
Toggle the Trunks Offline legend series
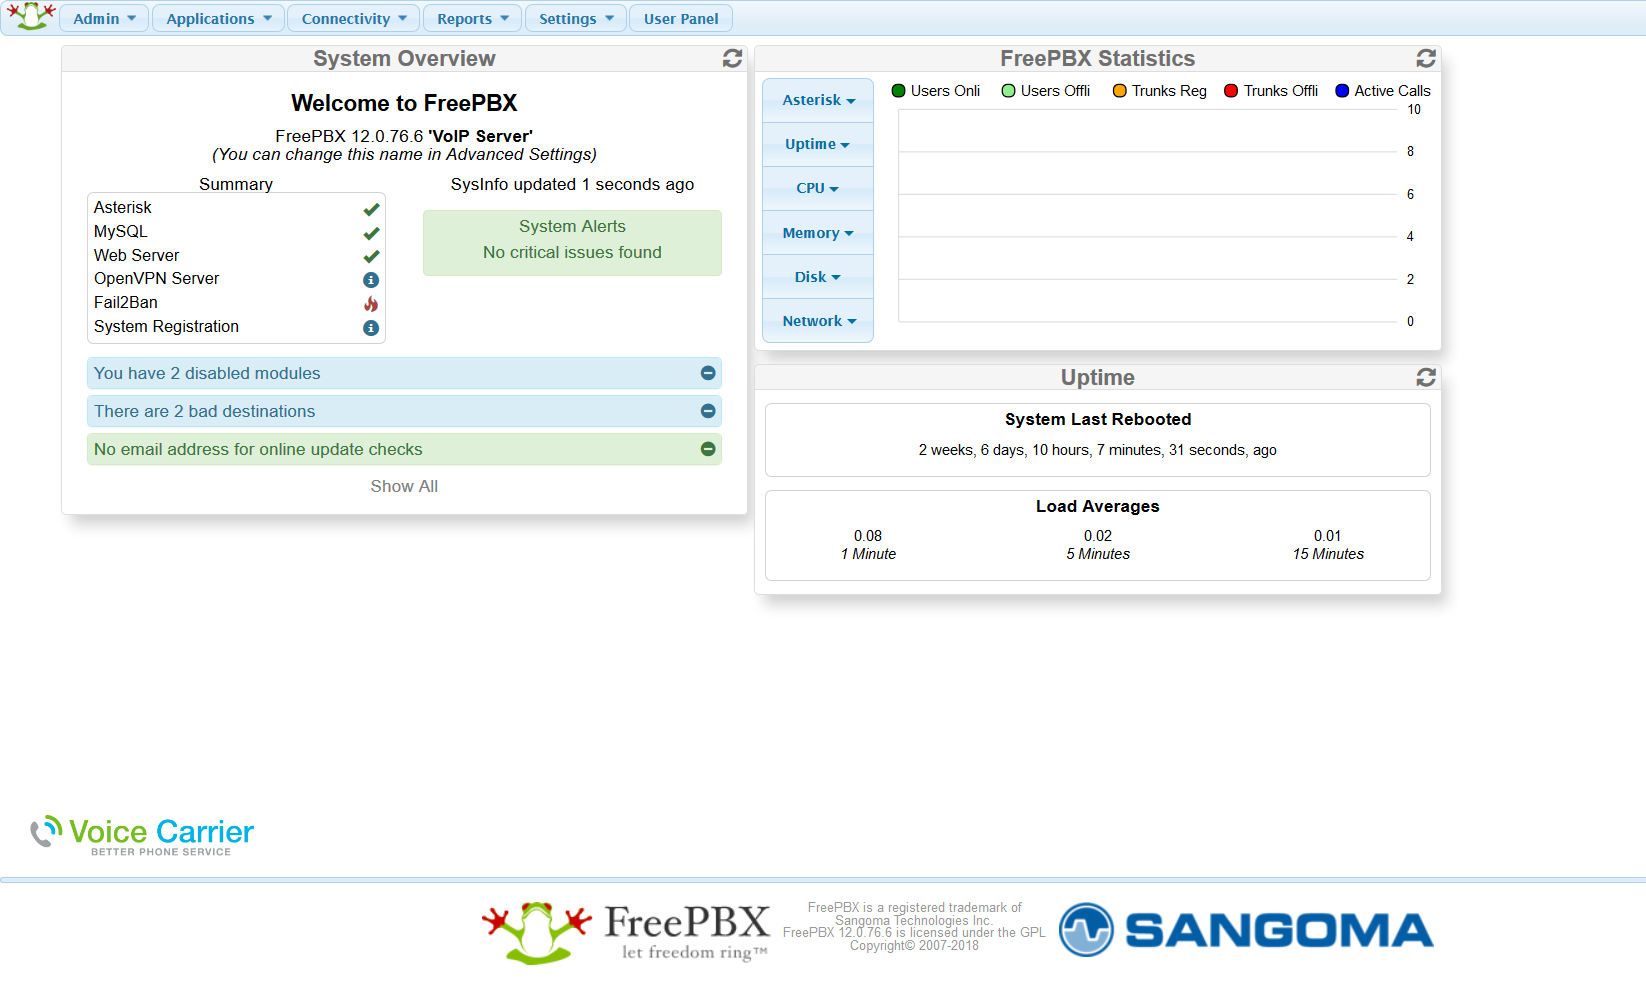coord(1271,91)
